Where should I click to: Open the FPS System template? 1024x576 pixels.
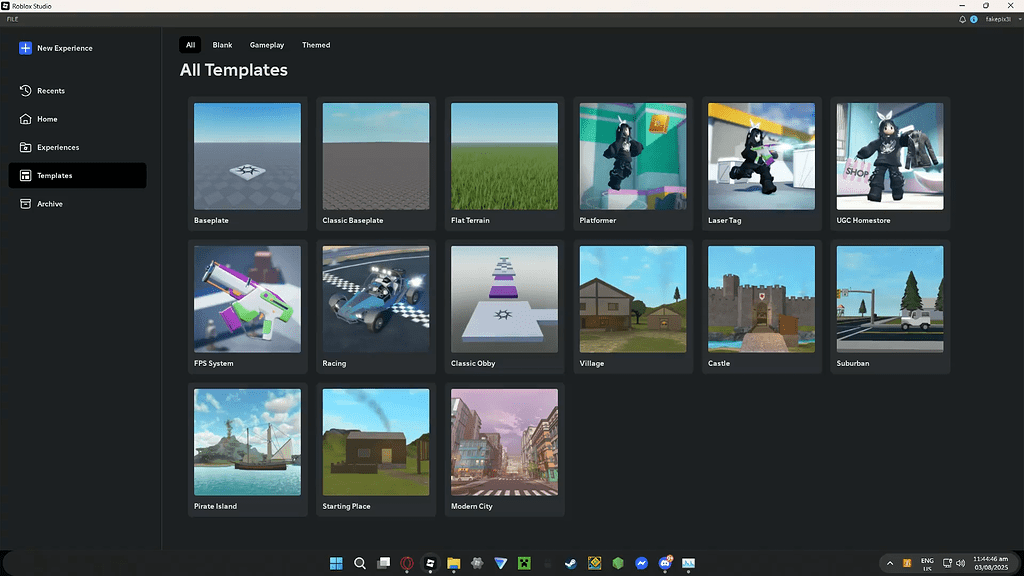[248, 306]
